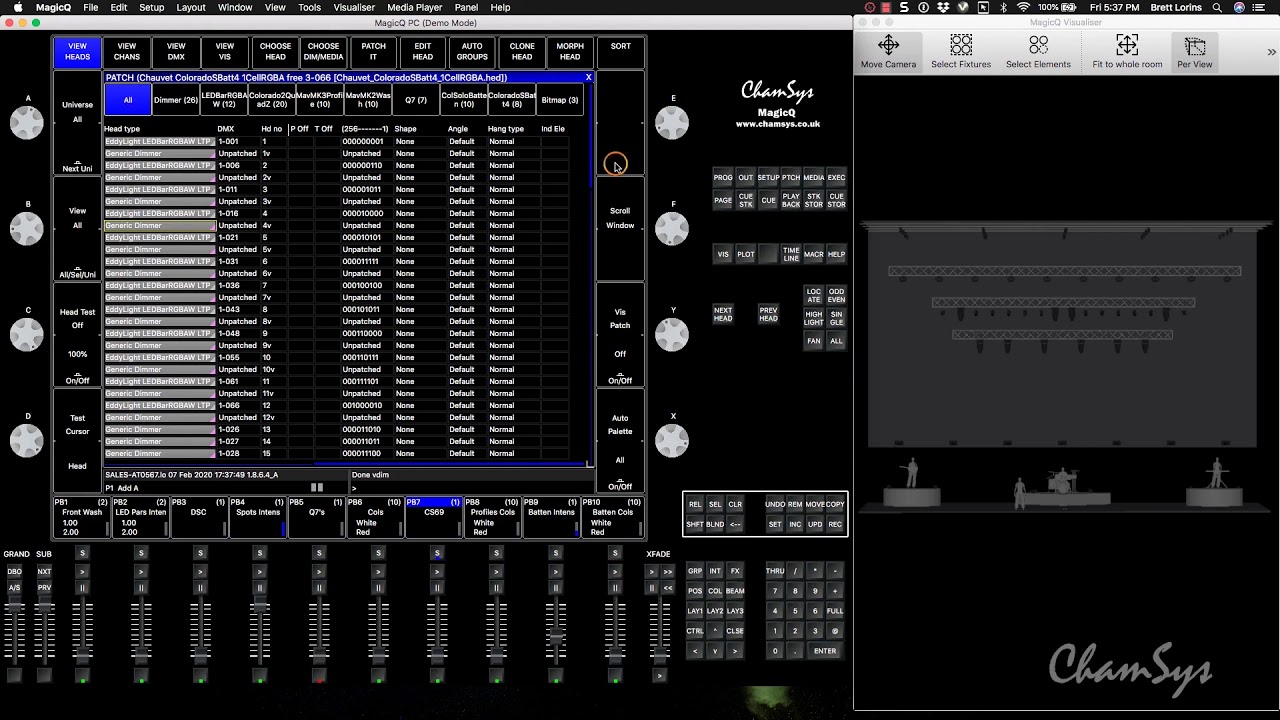
Task: Toggle the FAN button
Action: 814,341
